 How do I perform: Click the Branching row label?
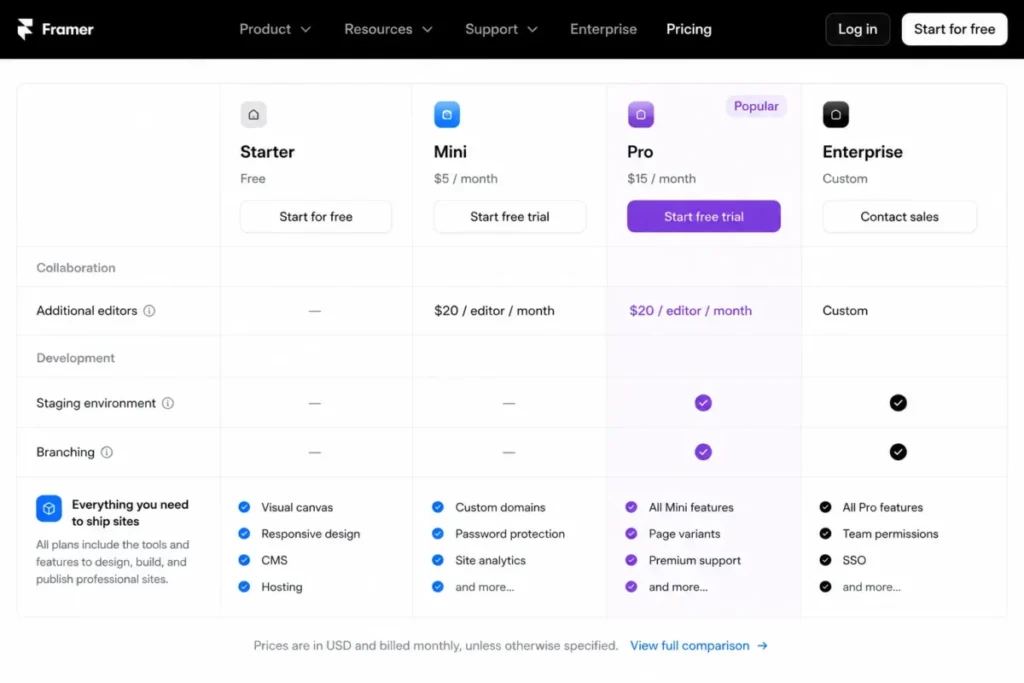(x=65, y=453)
